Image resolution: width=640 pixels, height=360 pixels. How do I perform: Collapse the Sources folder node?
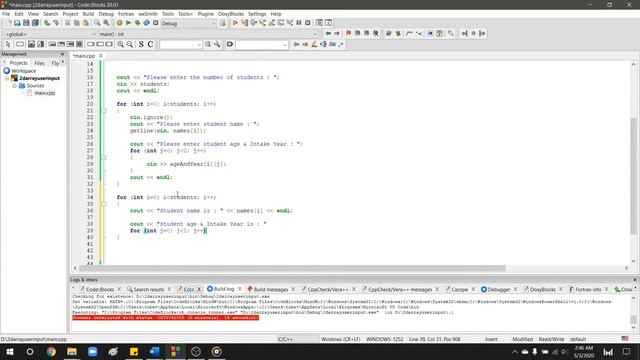(14, 86)
